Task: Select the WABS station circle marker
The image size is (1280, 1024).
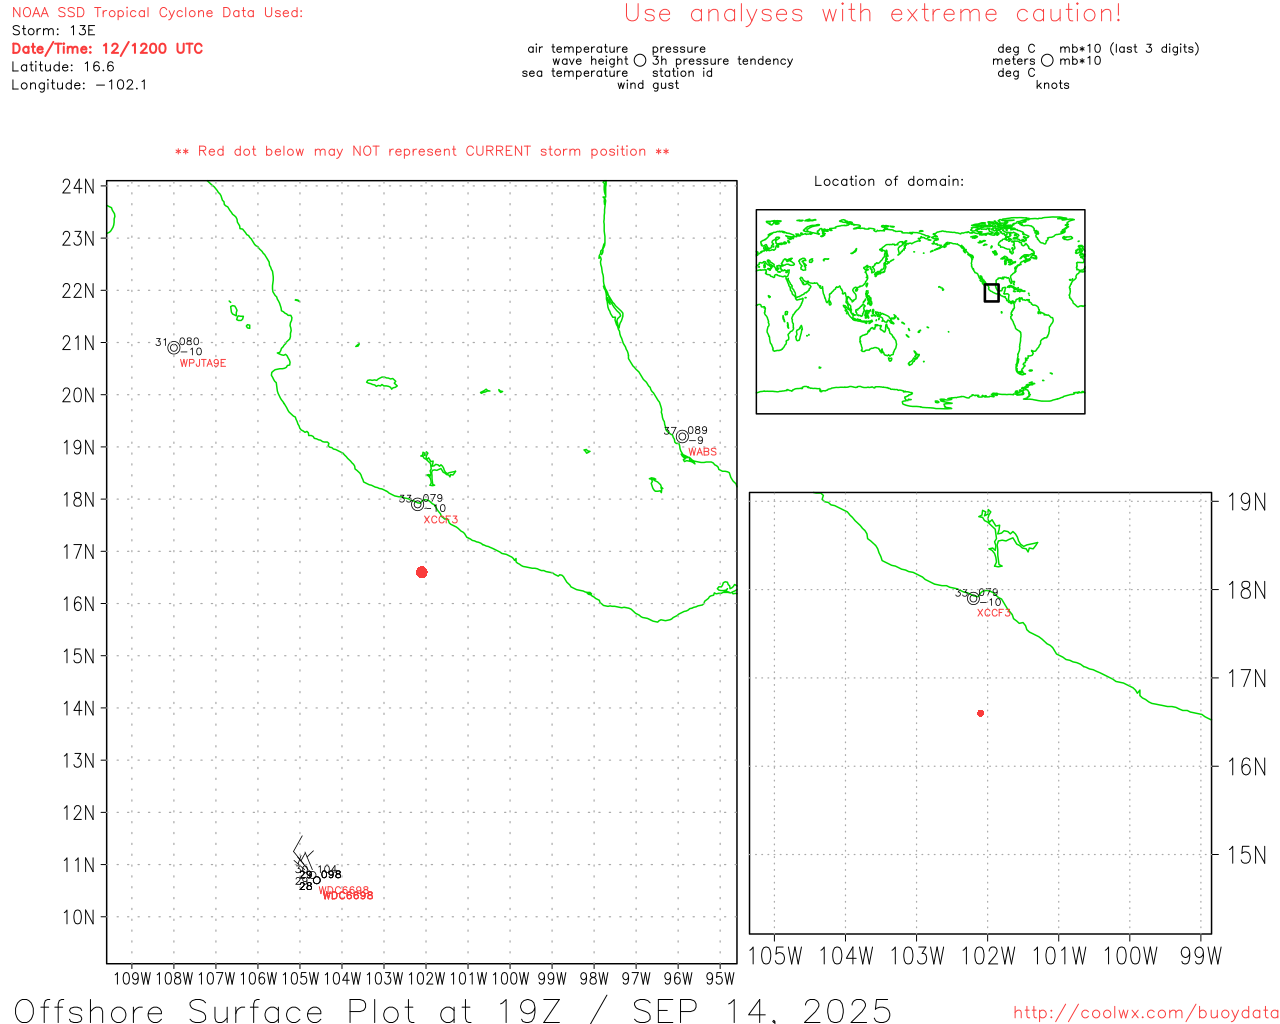Action: (x=682, y=436)
